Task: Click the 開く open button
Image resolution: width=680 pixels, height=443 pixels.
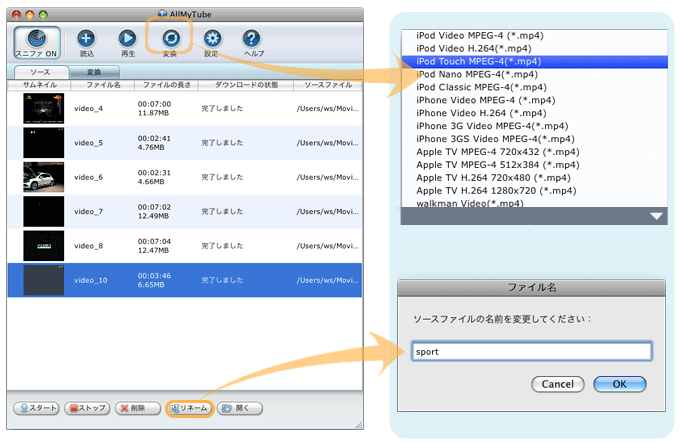Action: point(240,408)
